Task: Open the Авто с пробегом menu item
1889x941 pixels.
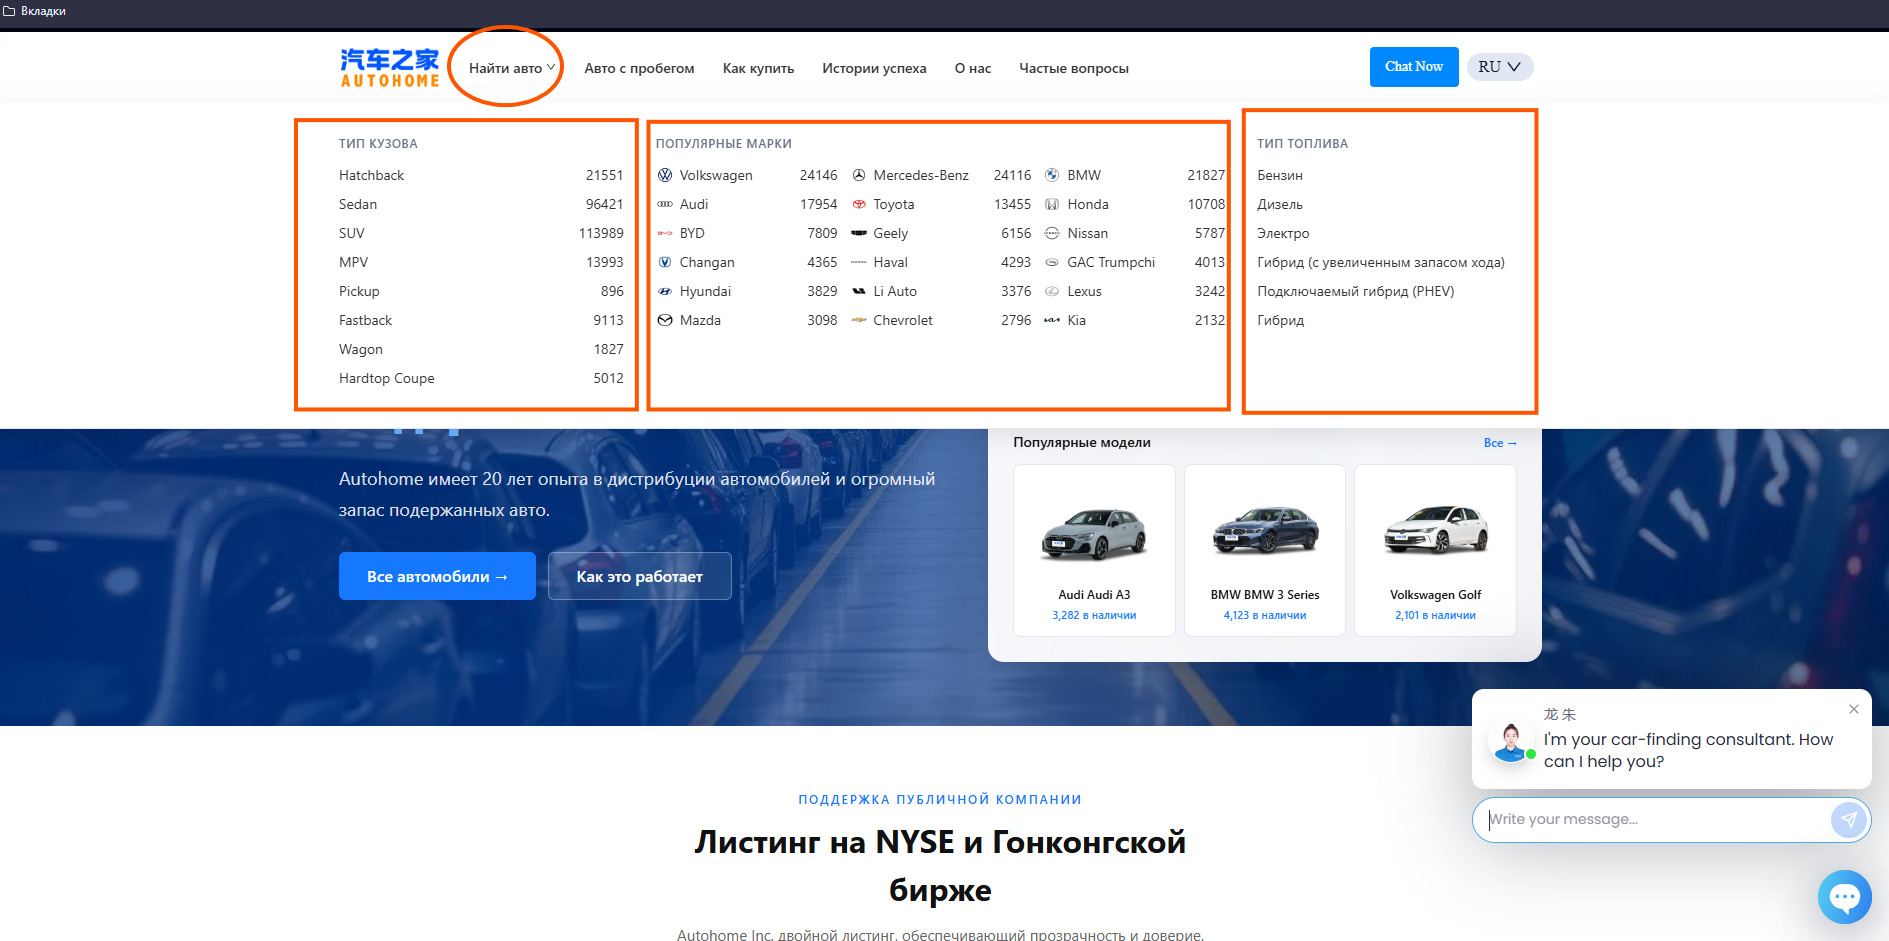Action: (639, 68)
